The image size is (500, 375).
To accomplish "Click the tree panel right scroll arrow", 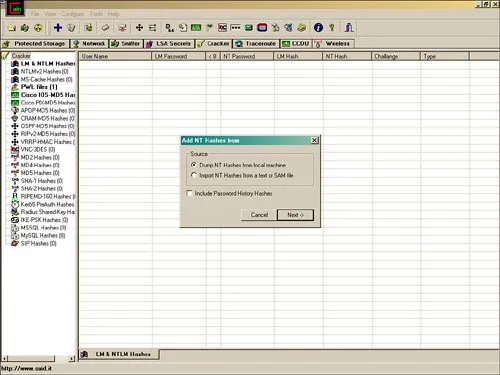I will coord(72,359).
